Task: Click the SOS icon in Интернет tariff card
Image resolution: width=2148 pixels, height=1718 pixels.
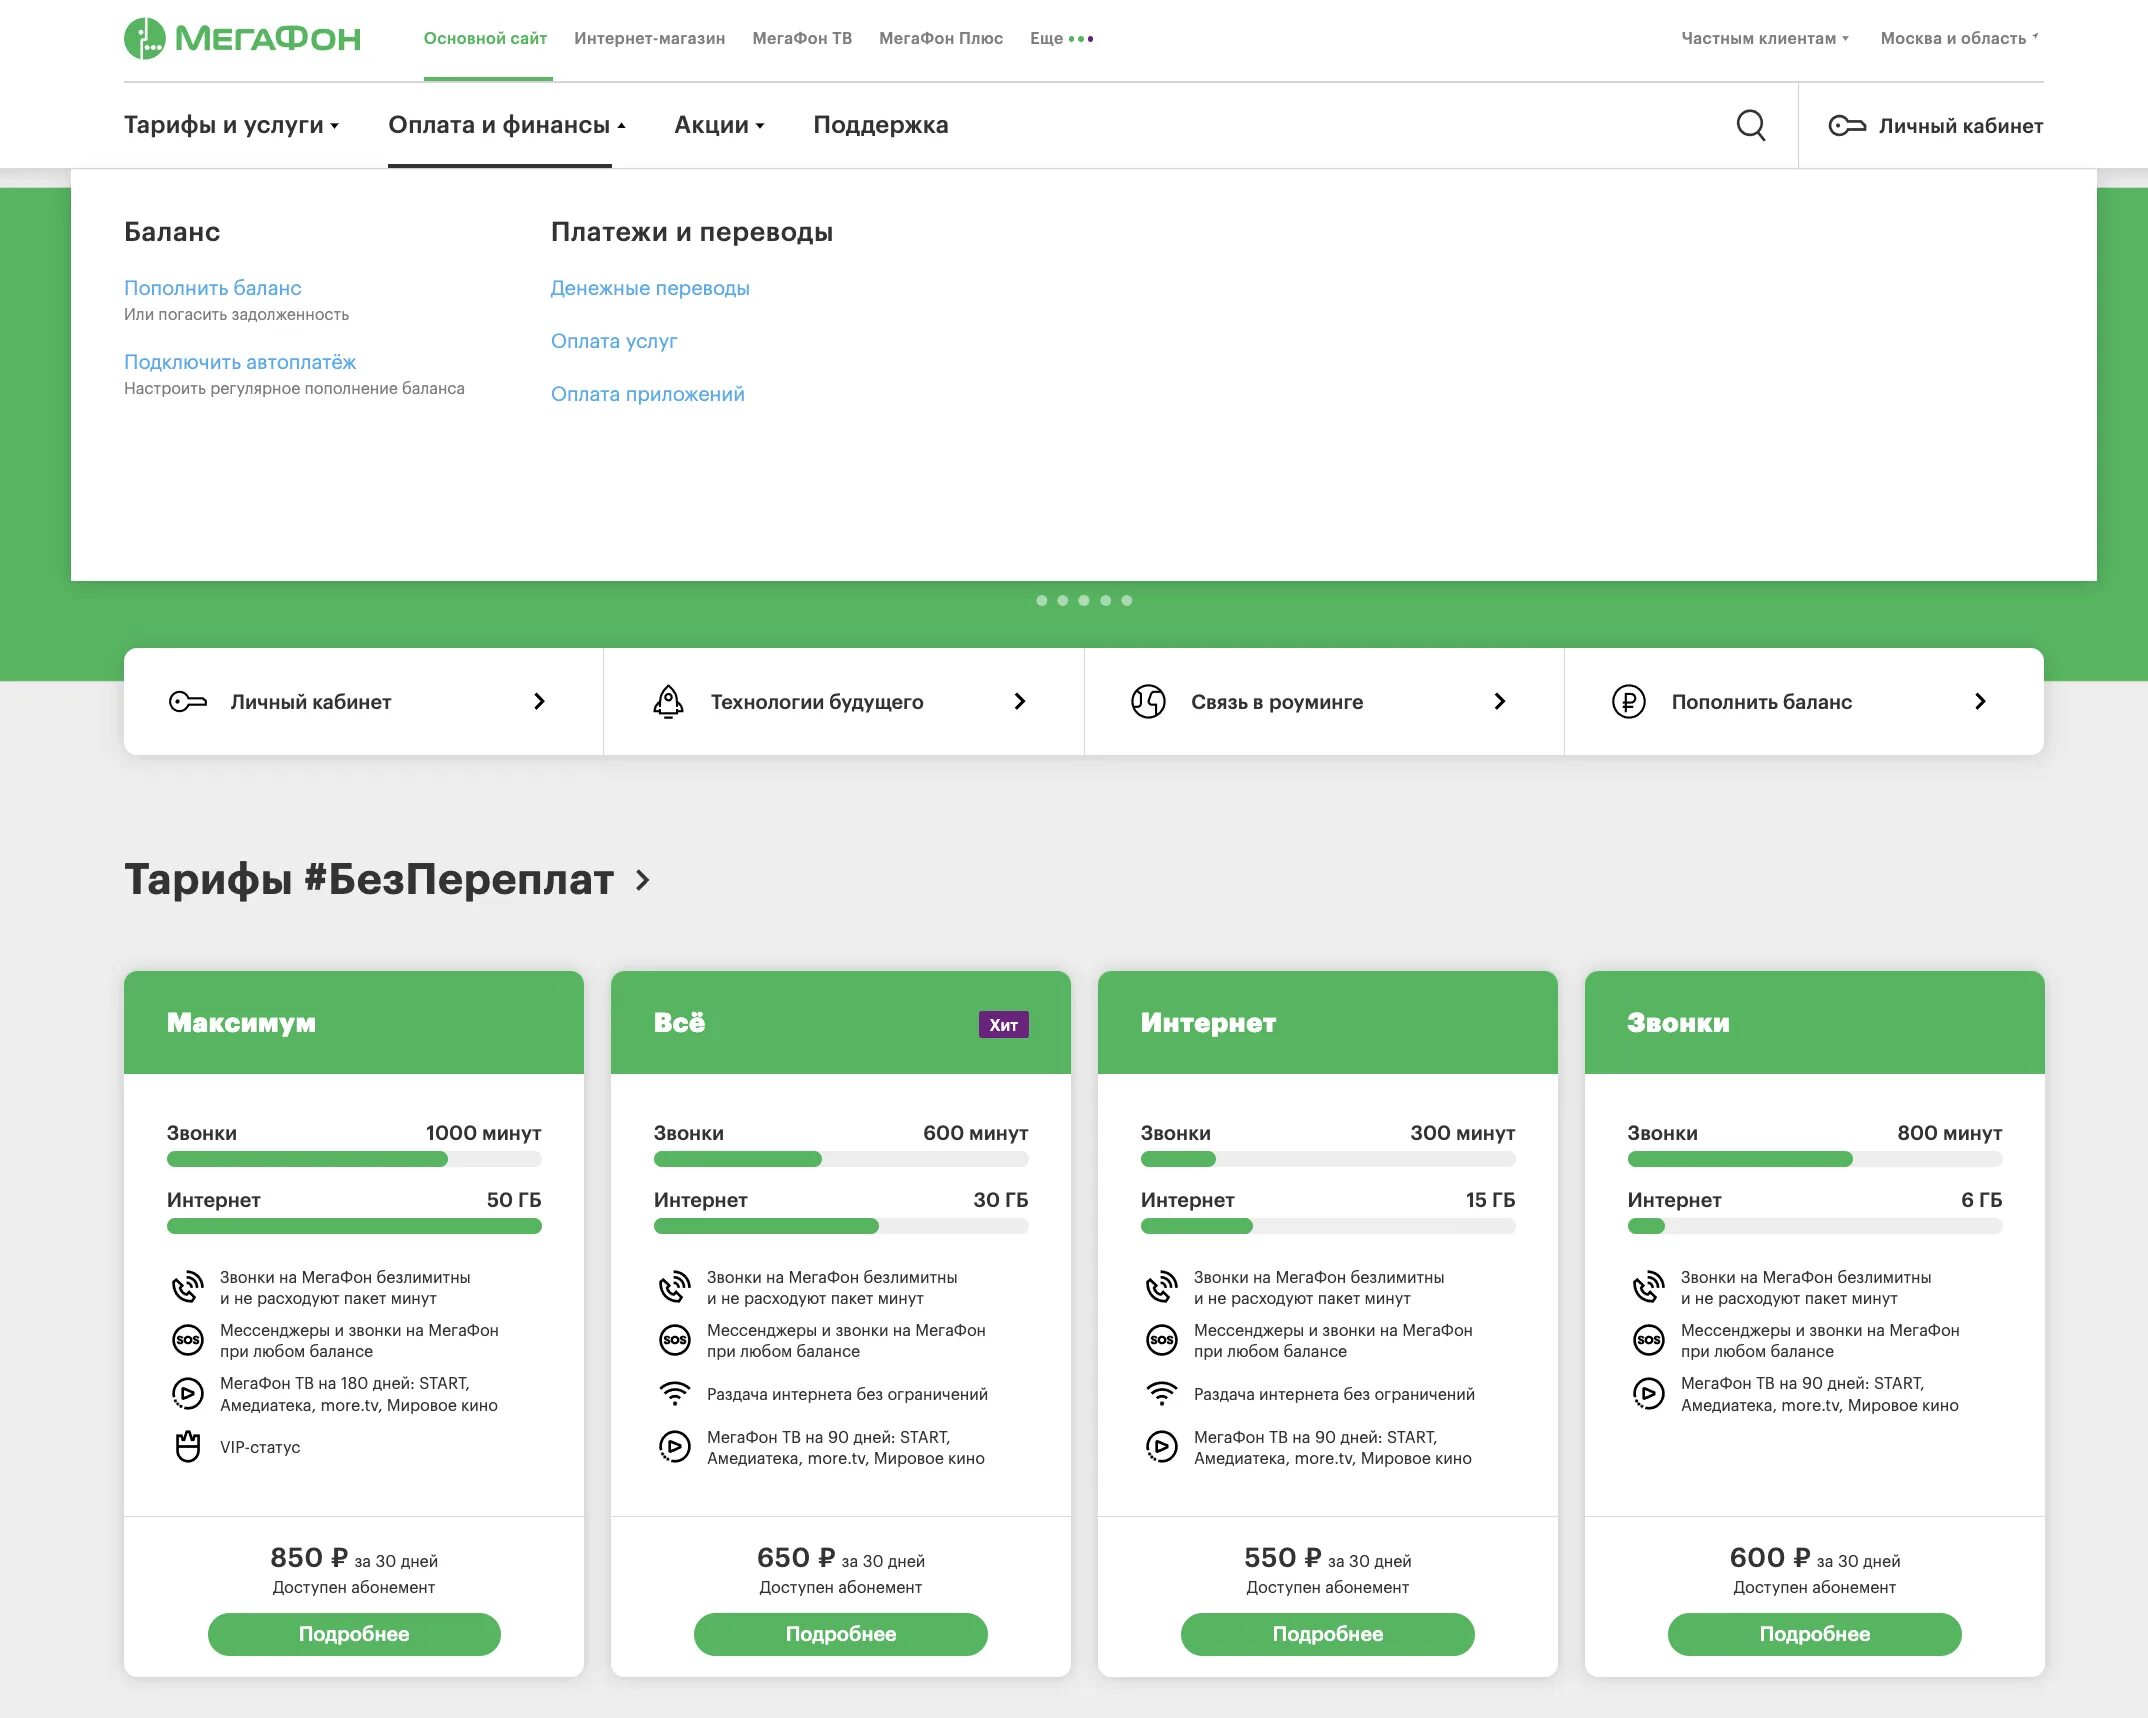Action: [x=1161, y=1339]
